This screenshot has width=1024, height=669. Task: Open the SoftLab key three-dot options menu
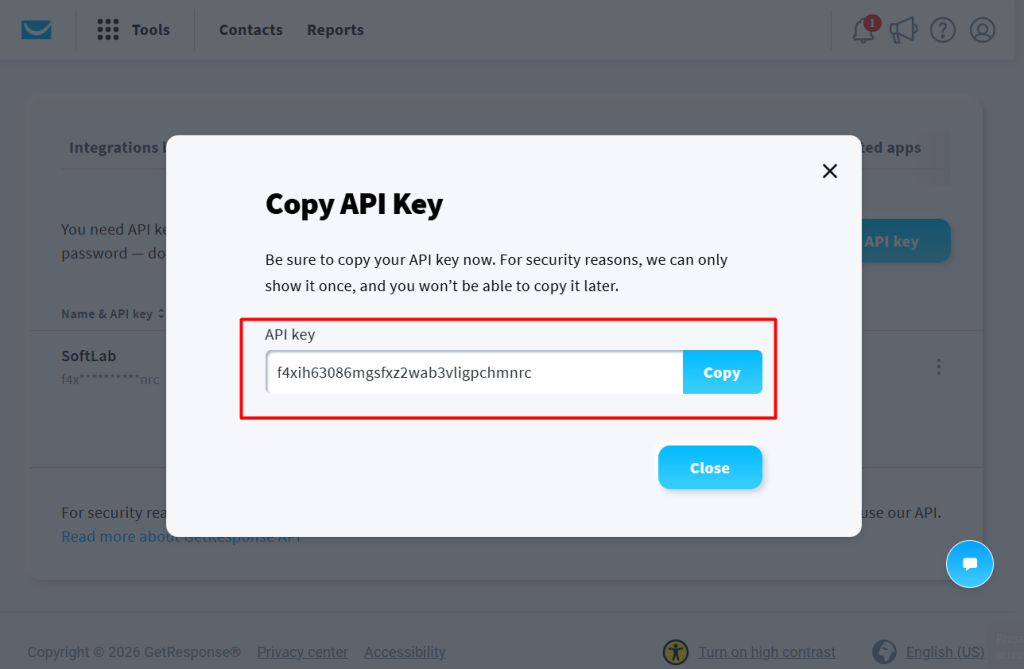pos(938,367)
